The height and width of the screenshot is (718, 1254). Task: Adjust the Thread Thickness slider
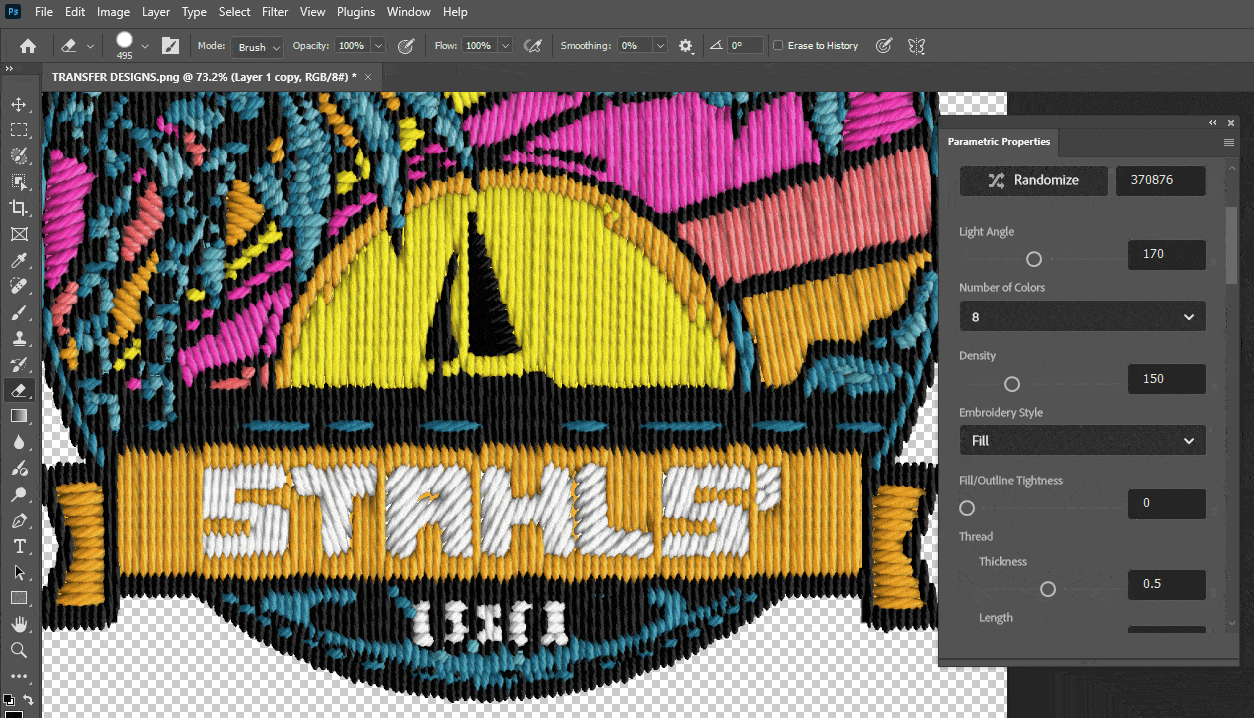click(1048, 589)
